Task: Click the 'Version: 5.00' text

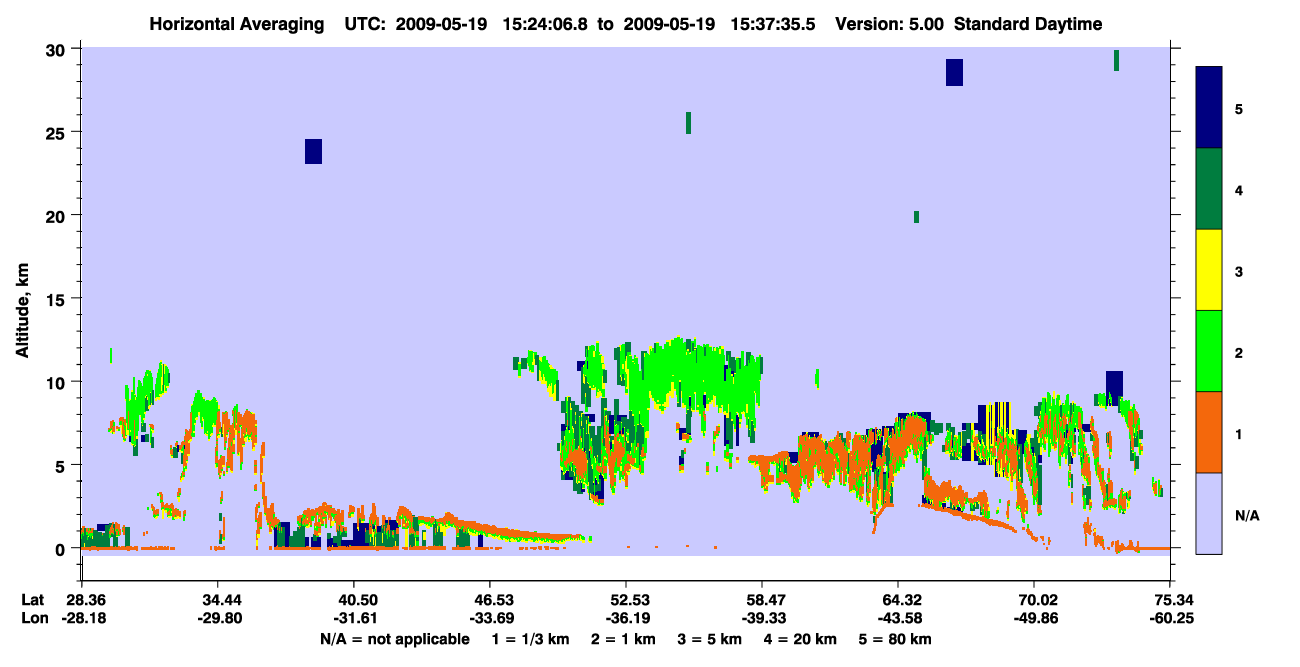Action: [x=890, y=25]
